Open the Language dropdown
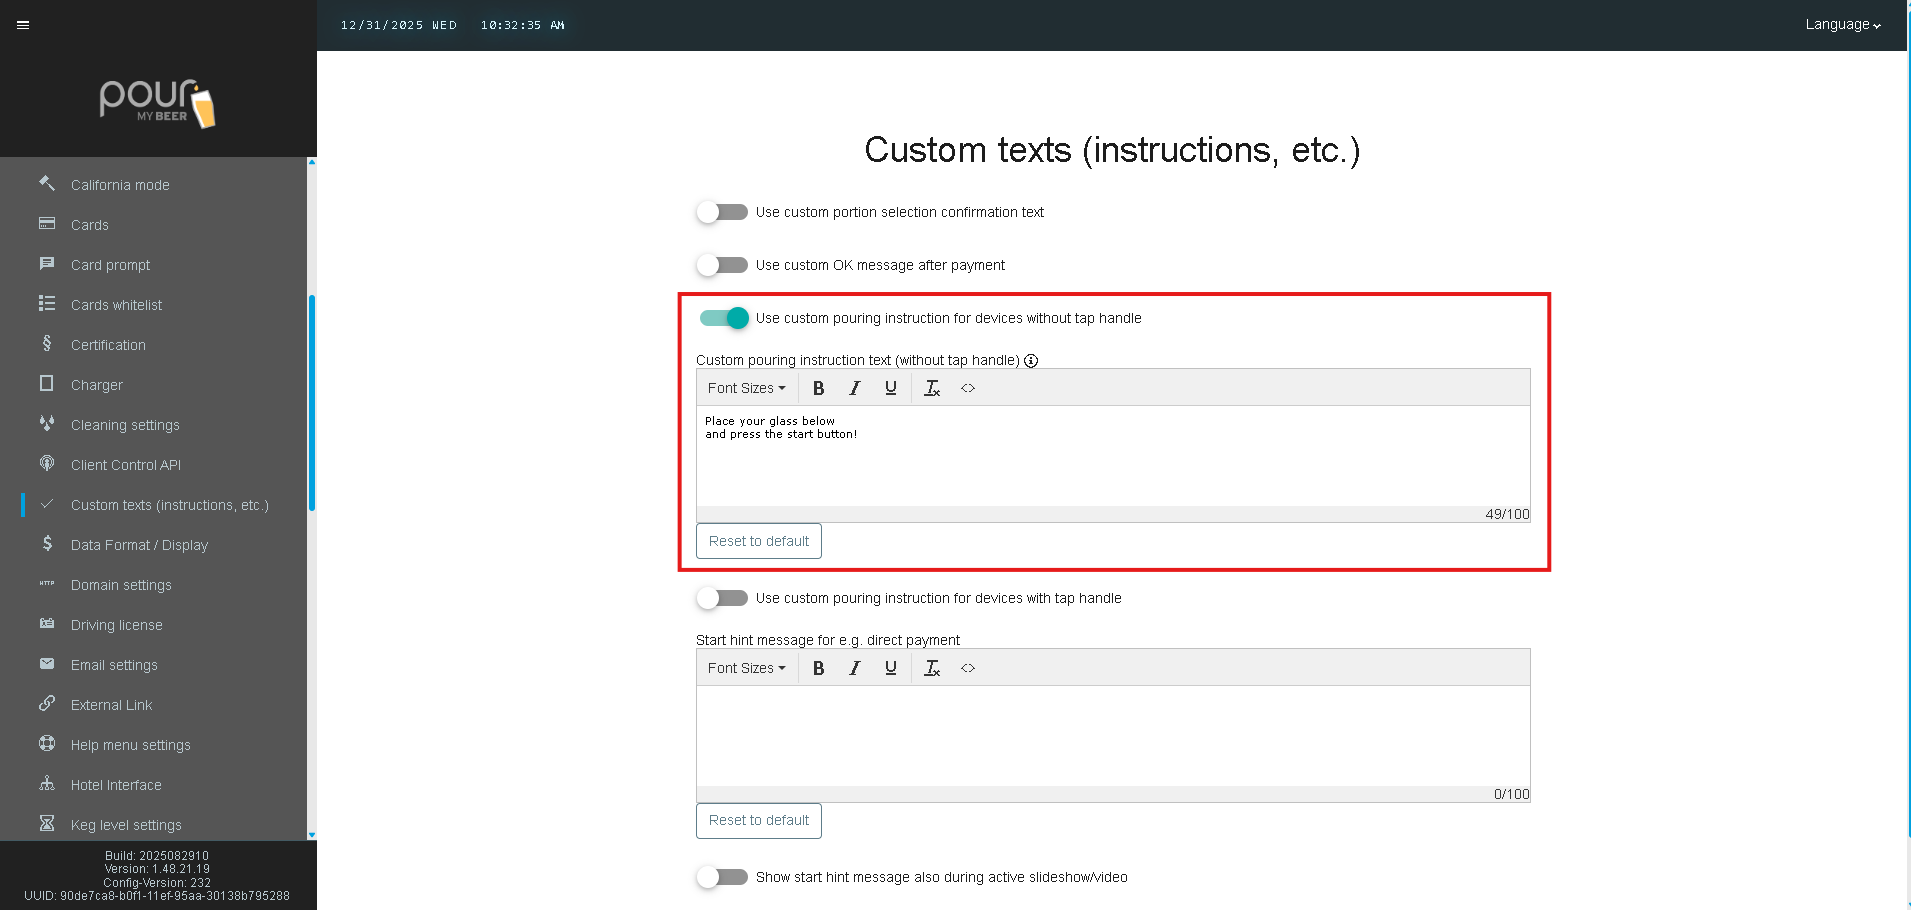Image resolution: width=1911 pixels, height=910 pixels. (1842, 25)
